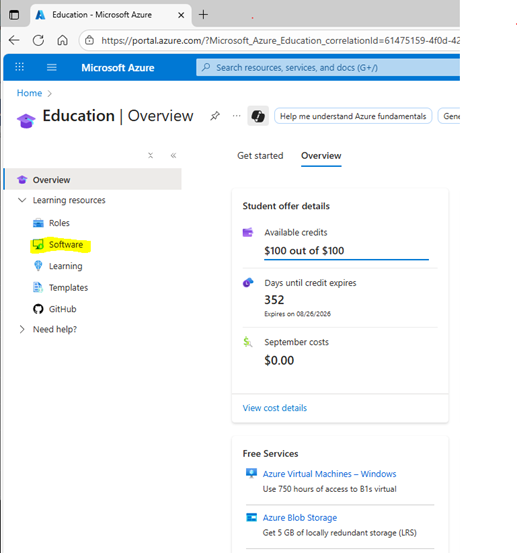Go to browser home page
The height and width of the screenshot is (553, 517).
pos(62,40)
